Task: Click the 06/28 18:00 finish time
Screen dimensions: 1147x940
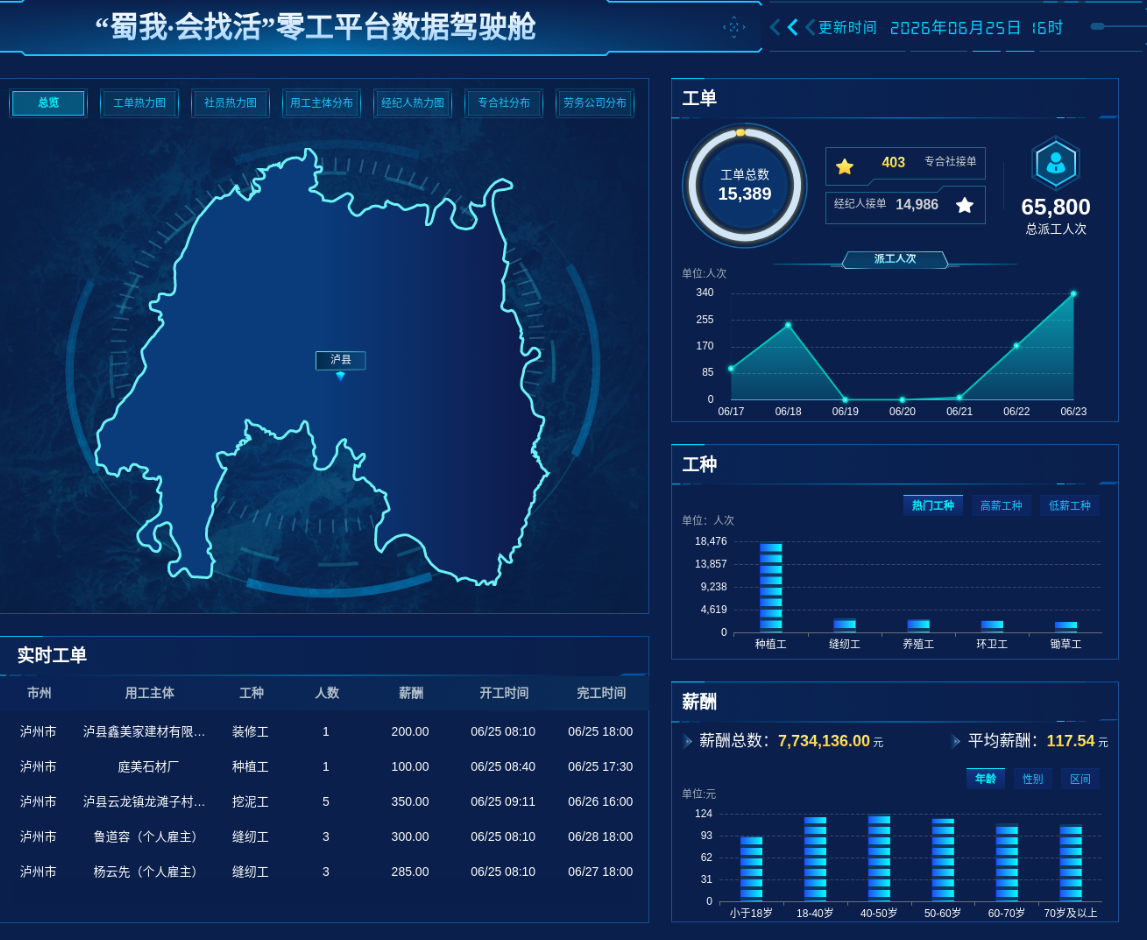Action: 601,837
